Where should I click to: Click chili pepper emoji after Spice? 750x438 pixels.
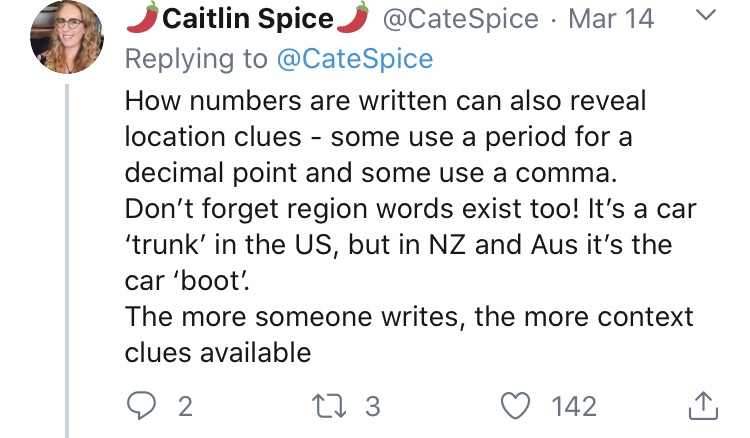pyautogui.click(x=353, y=17)
